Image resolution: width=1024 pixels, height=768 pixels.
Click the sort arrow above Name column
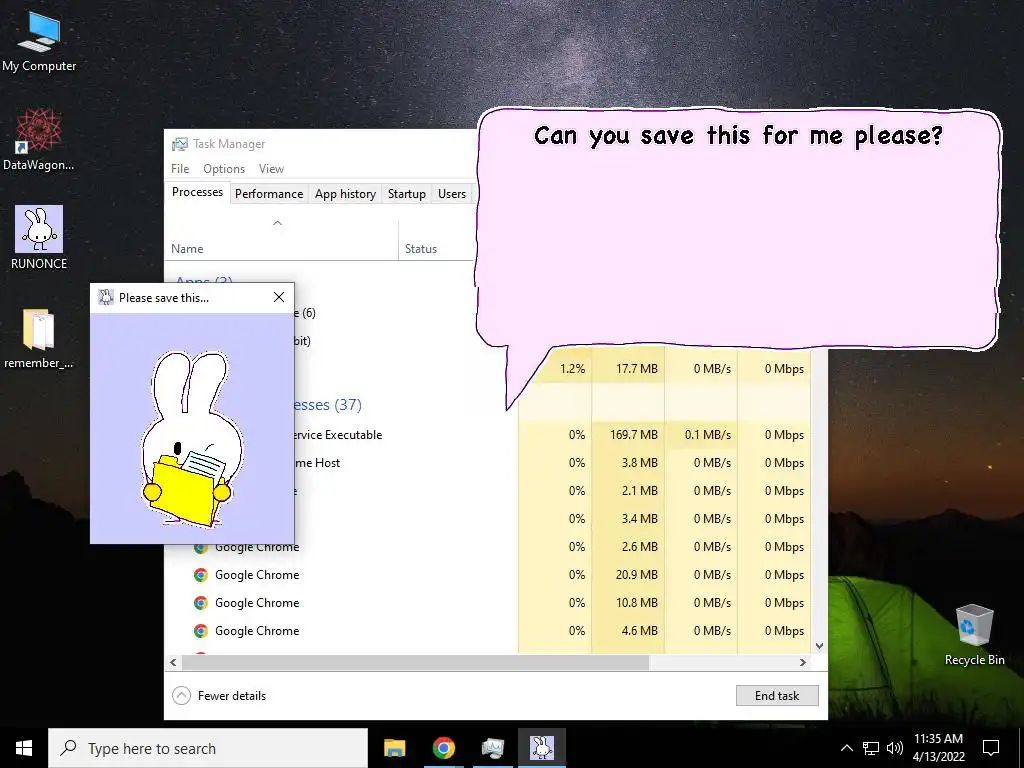(278, 223)
